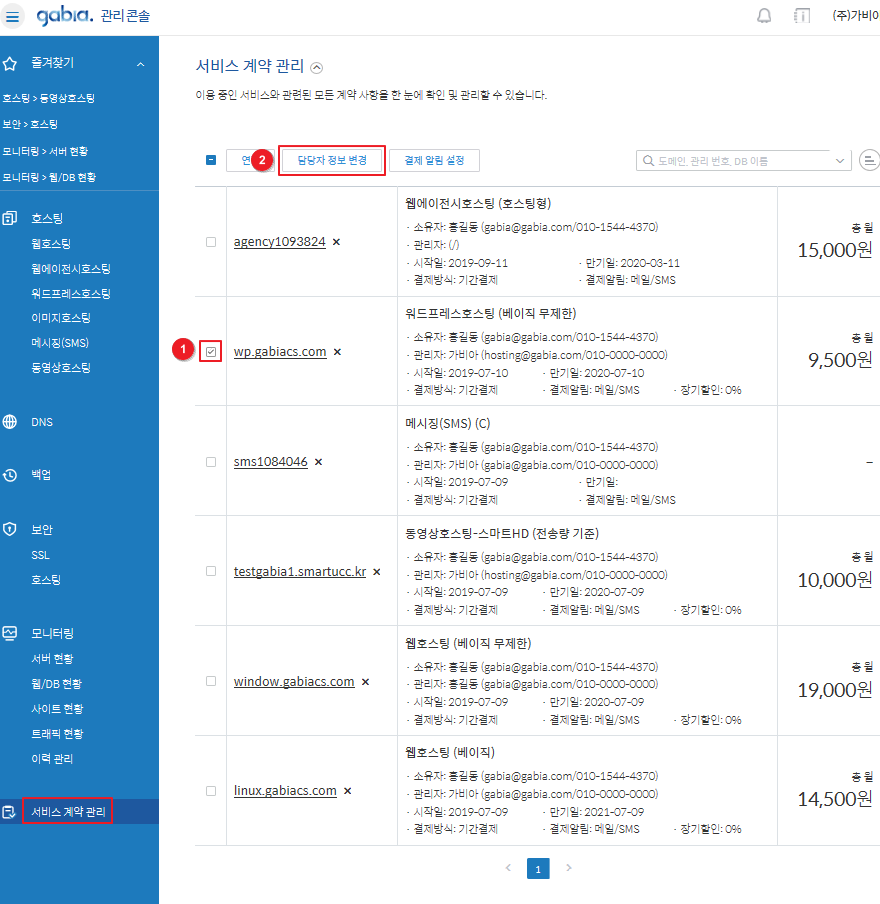Click 결제 알림 설정 button
This screenshot has height=904, width=880.
[x=434, y=160]
